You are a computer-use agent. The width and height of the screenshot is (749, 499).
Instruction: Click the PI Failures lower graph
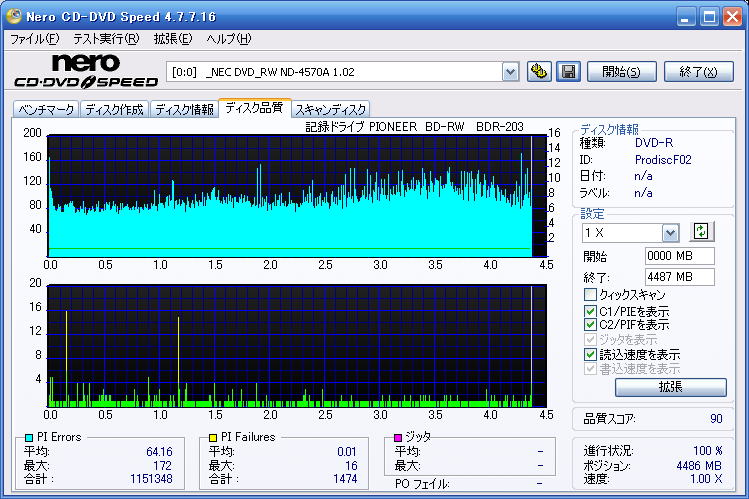pyautogui.click(x=297, y=346)
